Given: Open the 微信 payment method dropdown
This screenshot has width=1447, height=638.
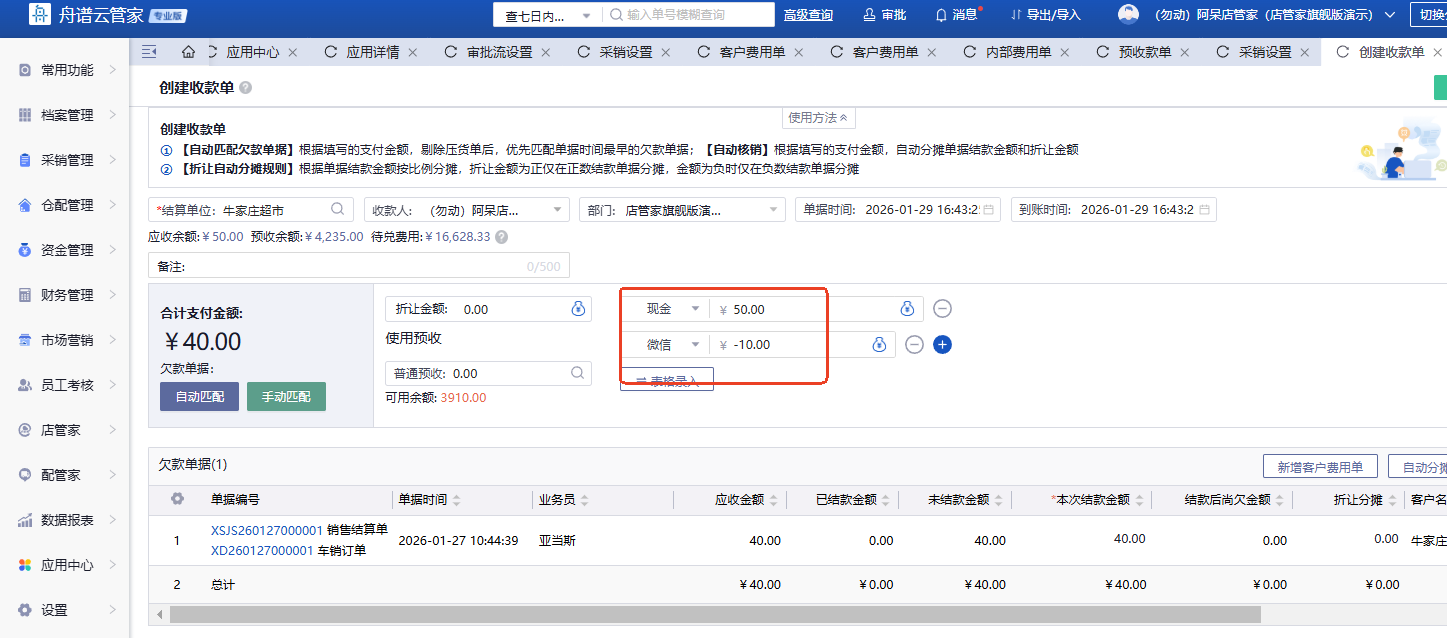Looking at the screenshot, I should [x=695, y=345].
